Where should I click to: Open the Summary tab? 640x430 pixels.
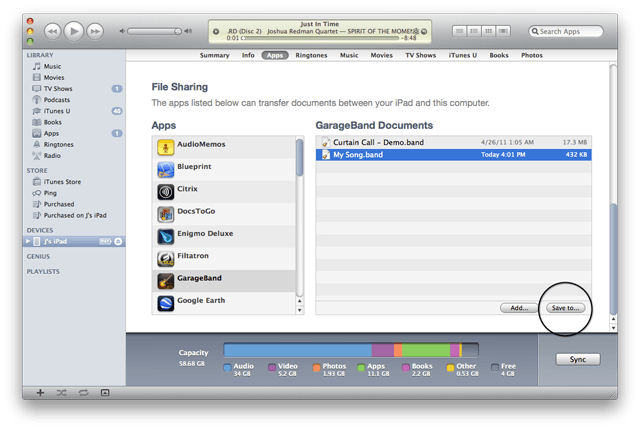click(214, 55)
